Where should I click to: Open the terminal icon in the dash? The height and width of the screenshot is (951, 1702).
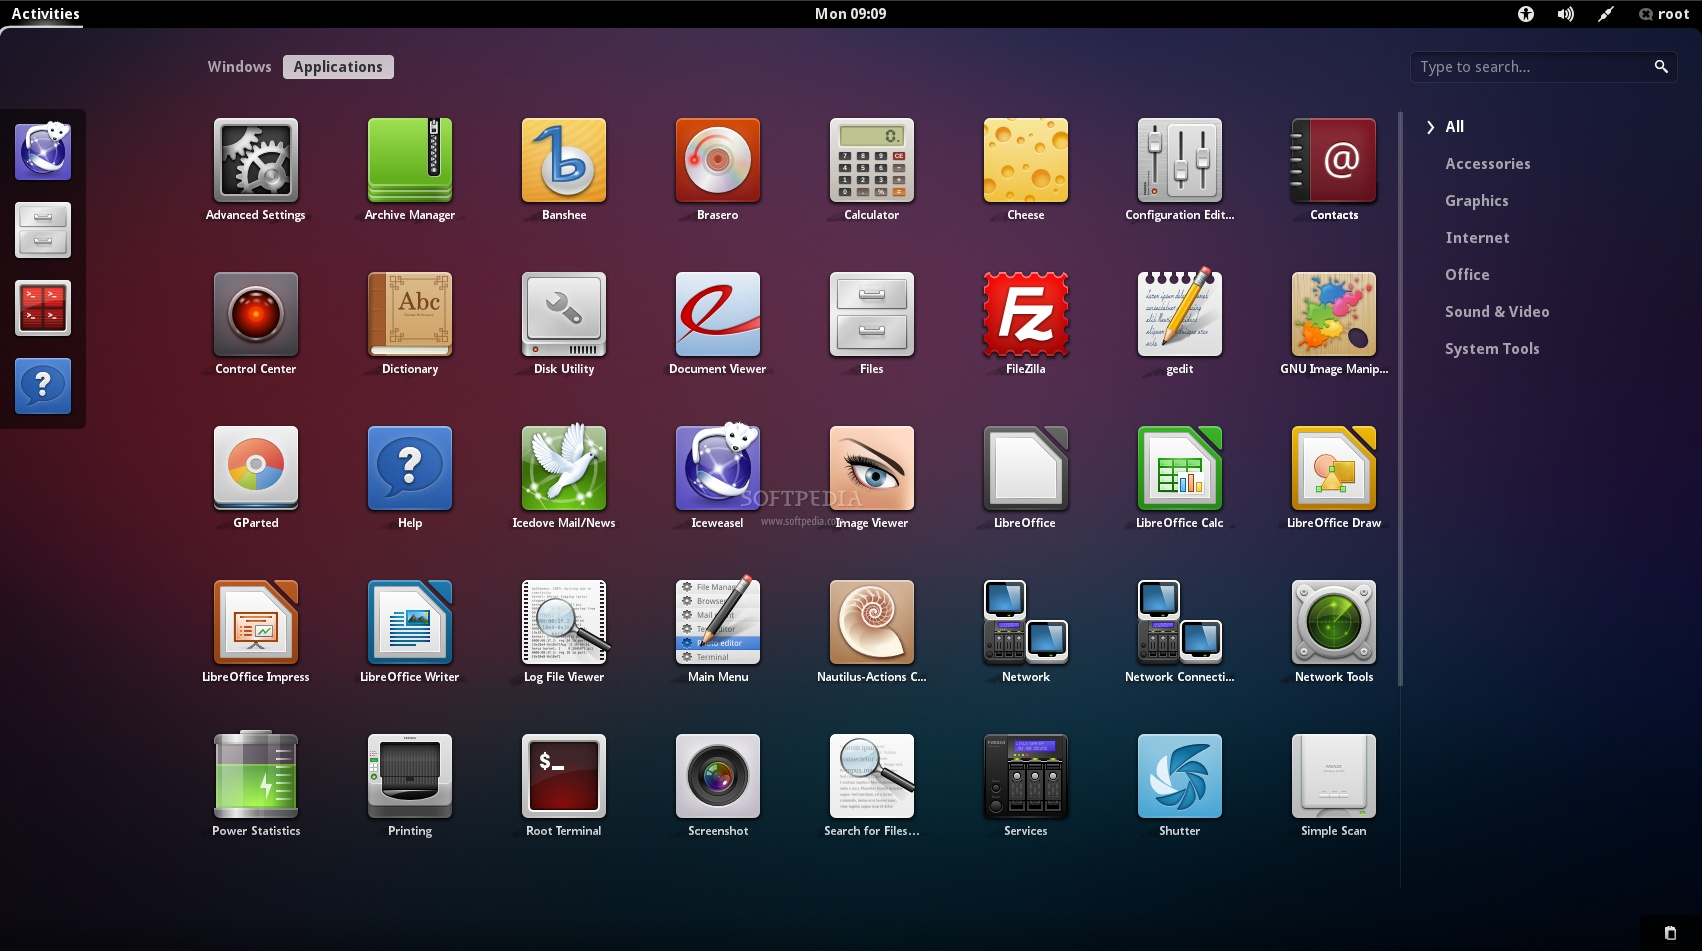43,308
